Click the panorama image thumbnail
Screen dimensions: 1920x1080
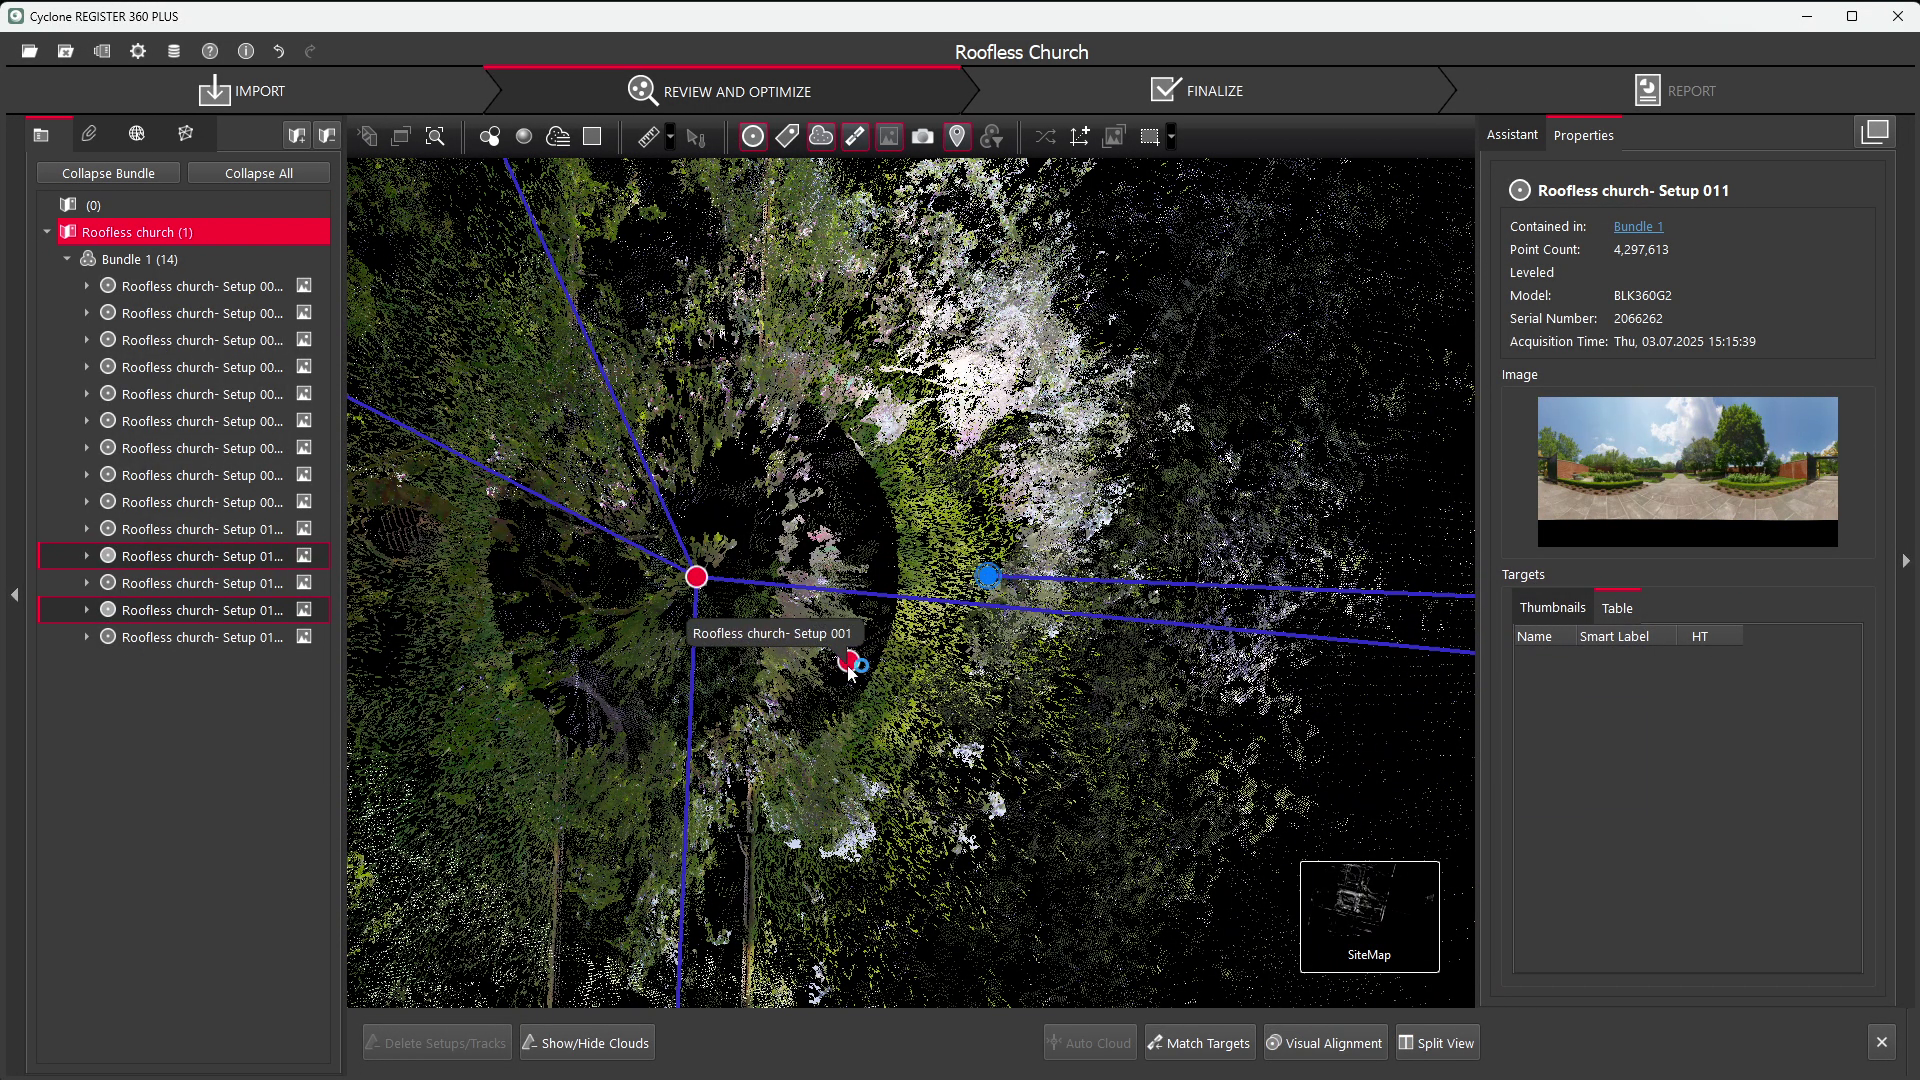(x=1687, y=459)
